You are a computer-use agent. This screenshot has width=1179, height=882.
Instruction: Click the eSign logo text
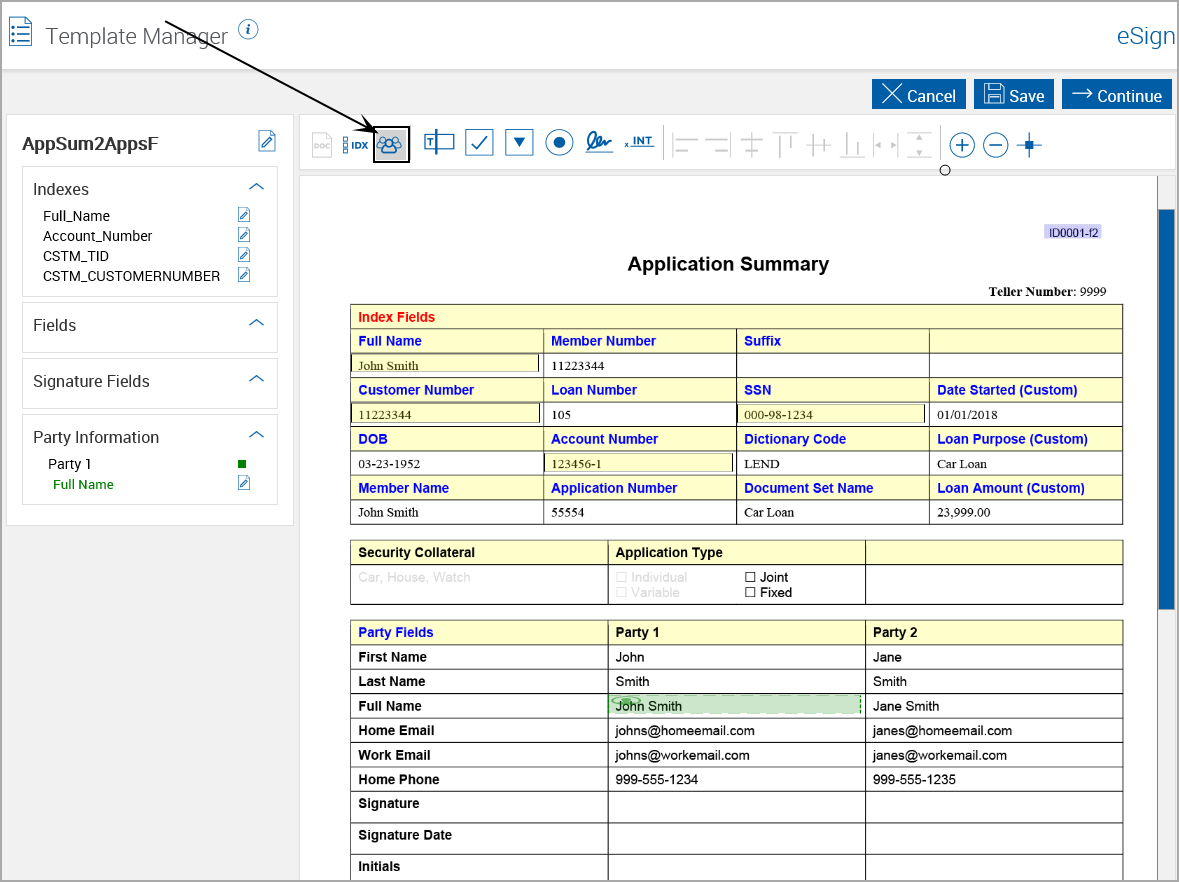click(x=1145, y=36)
